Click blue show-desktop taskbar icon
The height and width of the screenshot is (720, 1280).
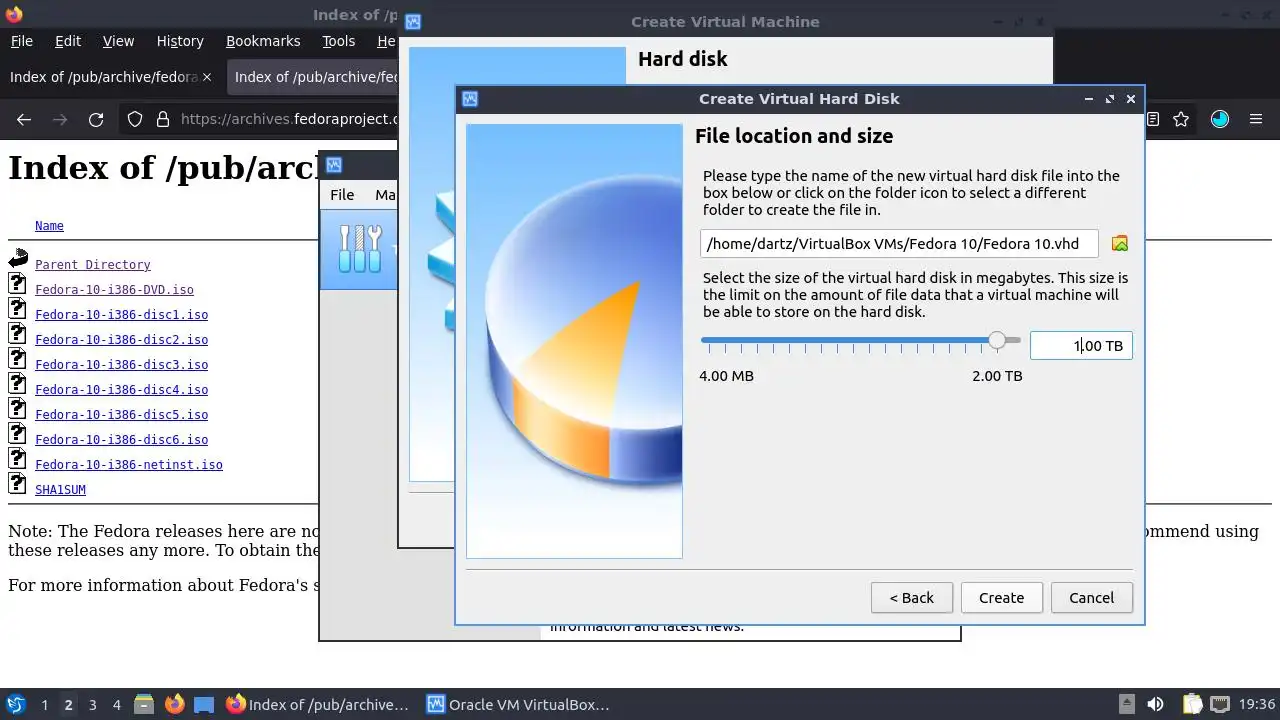[204, 704]
